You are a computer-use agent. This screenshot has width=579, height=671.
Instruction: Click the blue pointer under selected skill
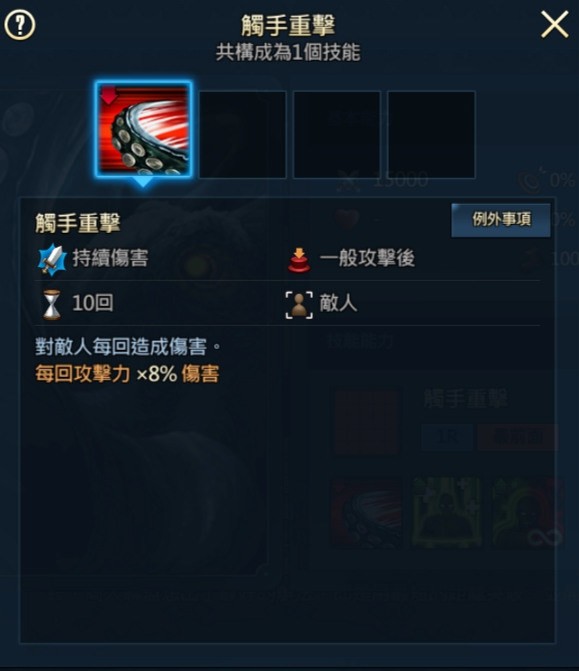(x=143, y=183)
